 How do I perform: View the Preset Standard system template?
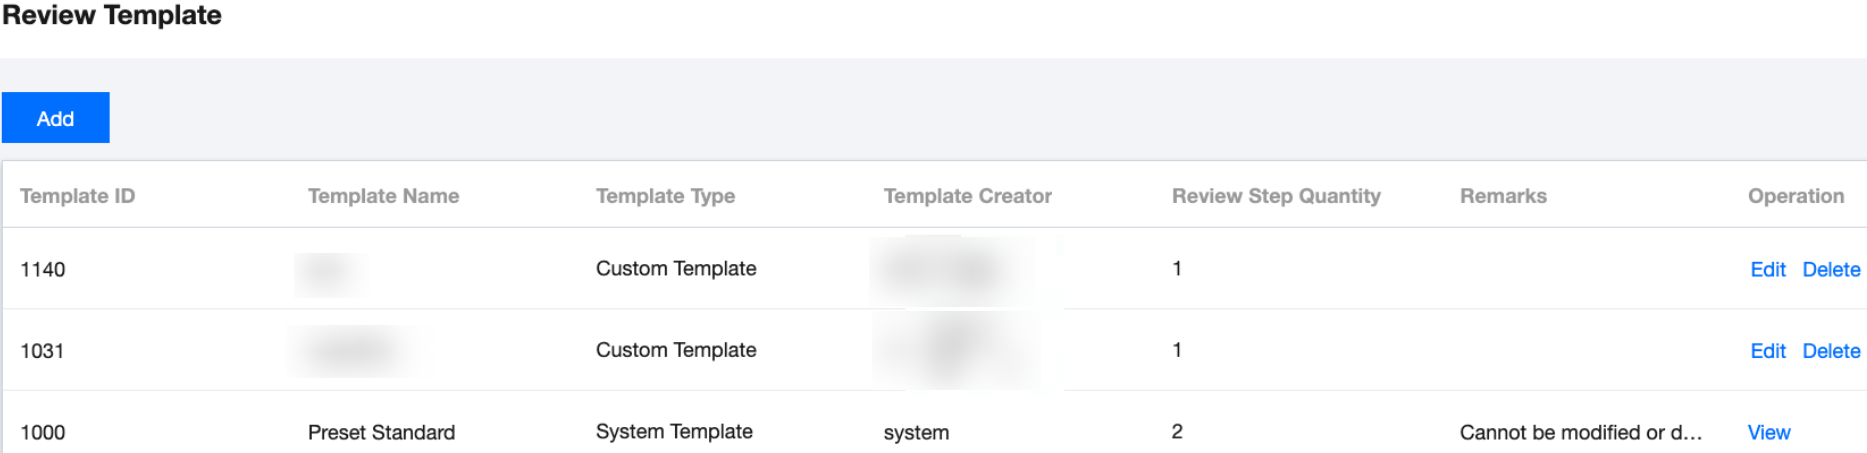[1768, 432]
